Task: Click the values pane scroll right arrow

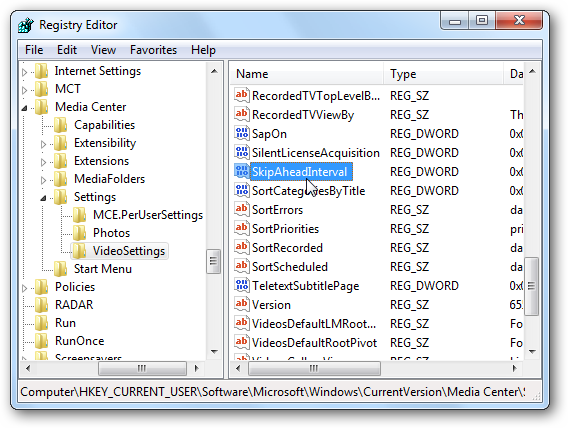Action: (x=514, y=369)
